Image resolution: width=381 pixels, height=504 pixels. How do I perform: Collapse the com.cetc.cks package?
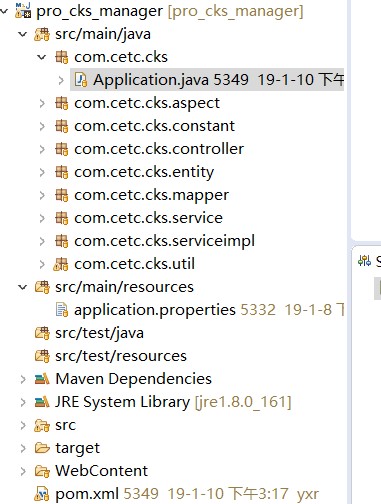click(42, 57)
